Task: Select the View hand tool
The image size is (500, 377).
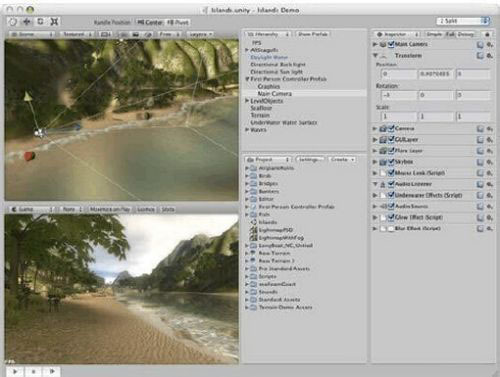Action: [x=13, y=22]
